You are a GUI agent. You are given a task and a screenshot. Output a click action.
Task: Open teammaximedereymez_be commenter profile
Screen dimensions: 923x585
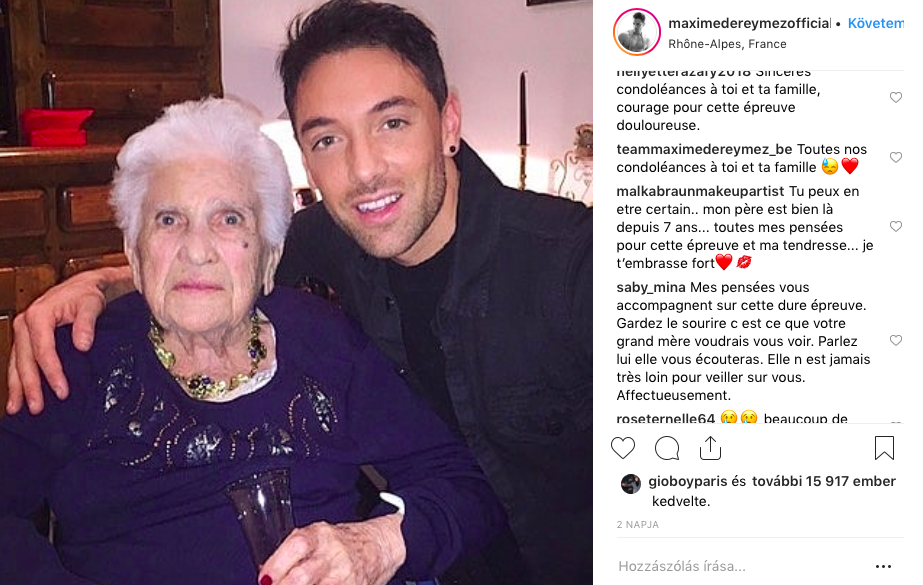704,149
